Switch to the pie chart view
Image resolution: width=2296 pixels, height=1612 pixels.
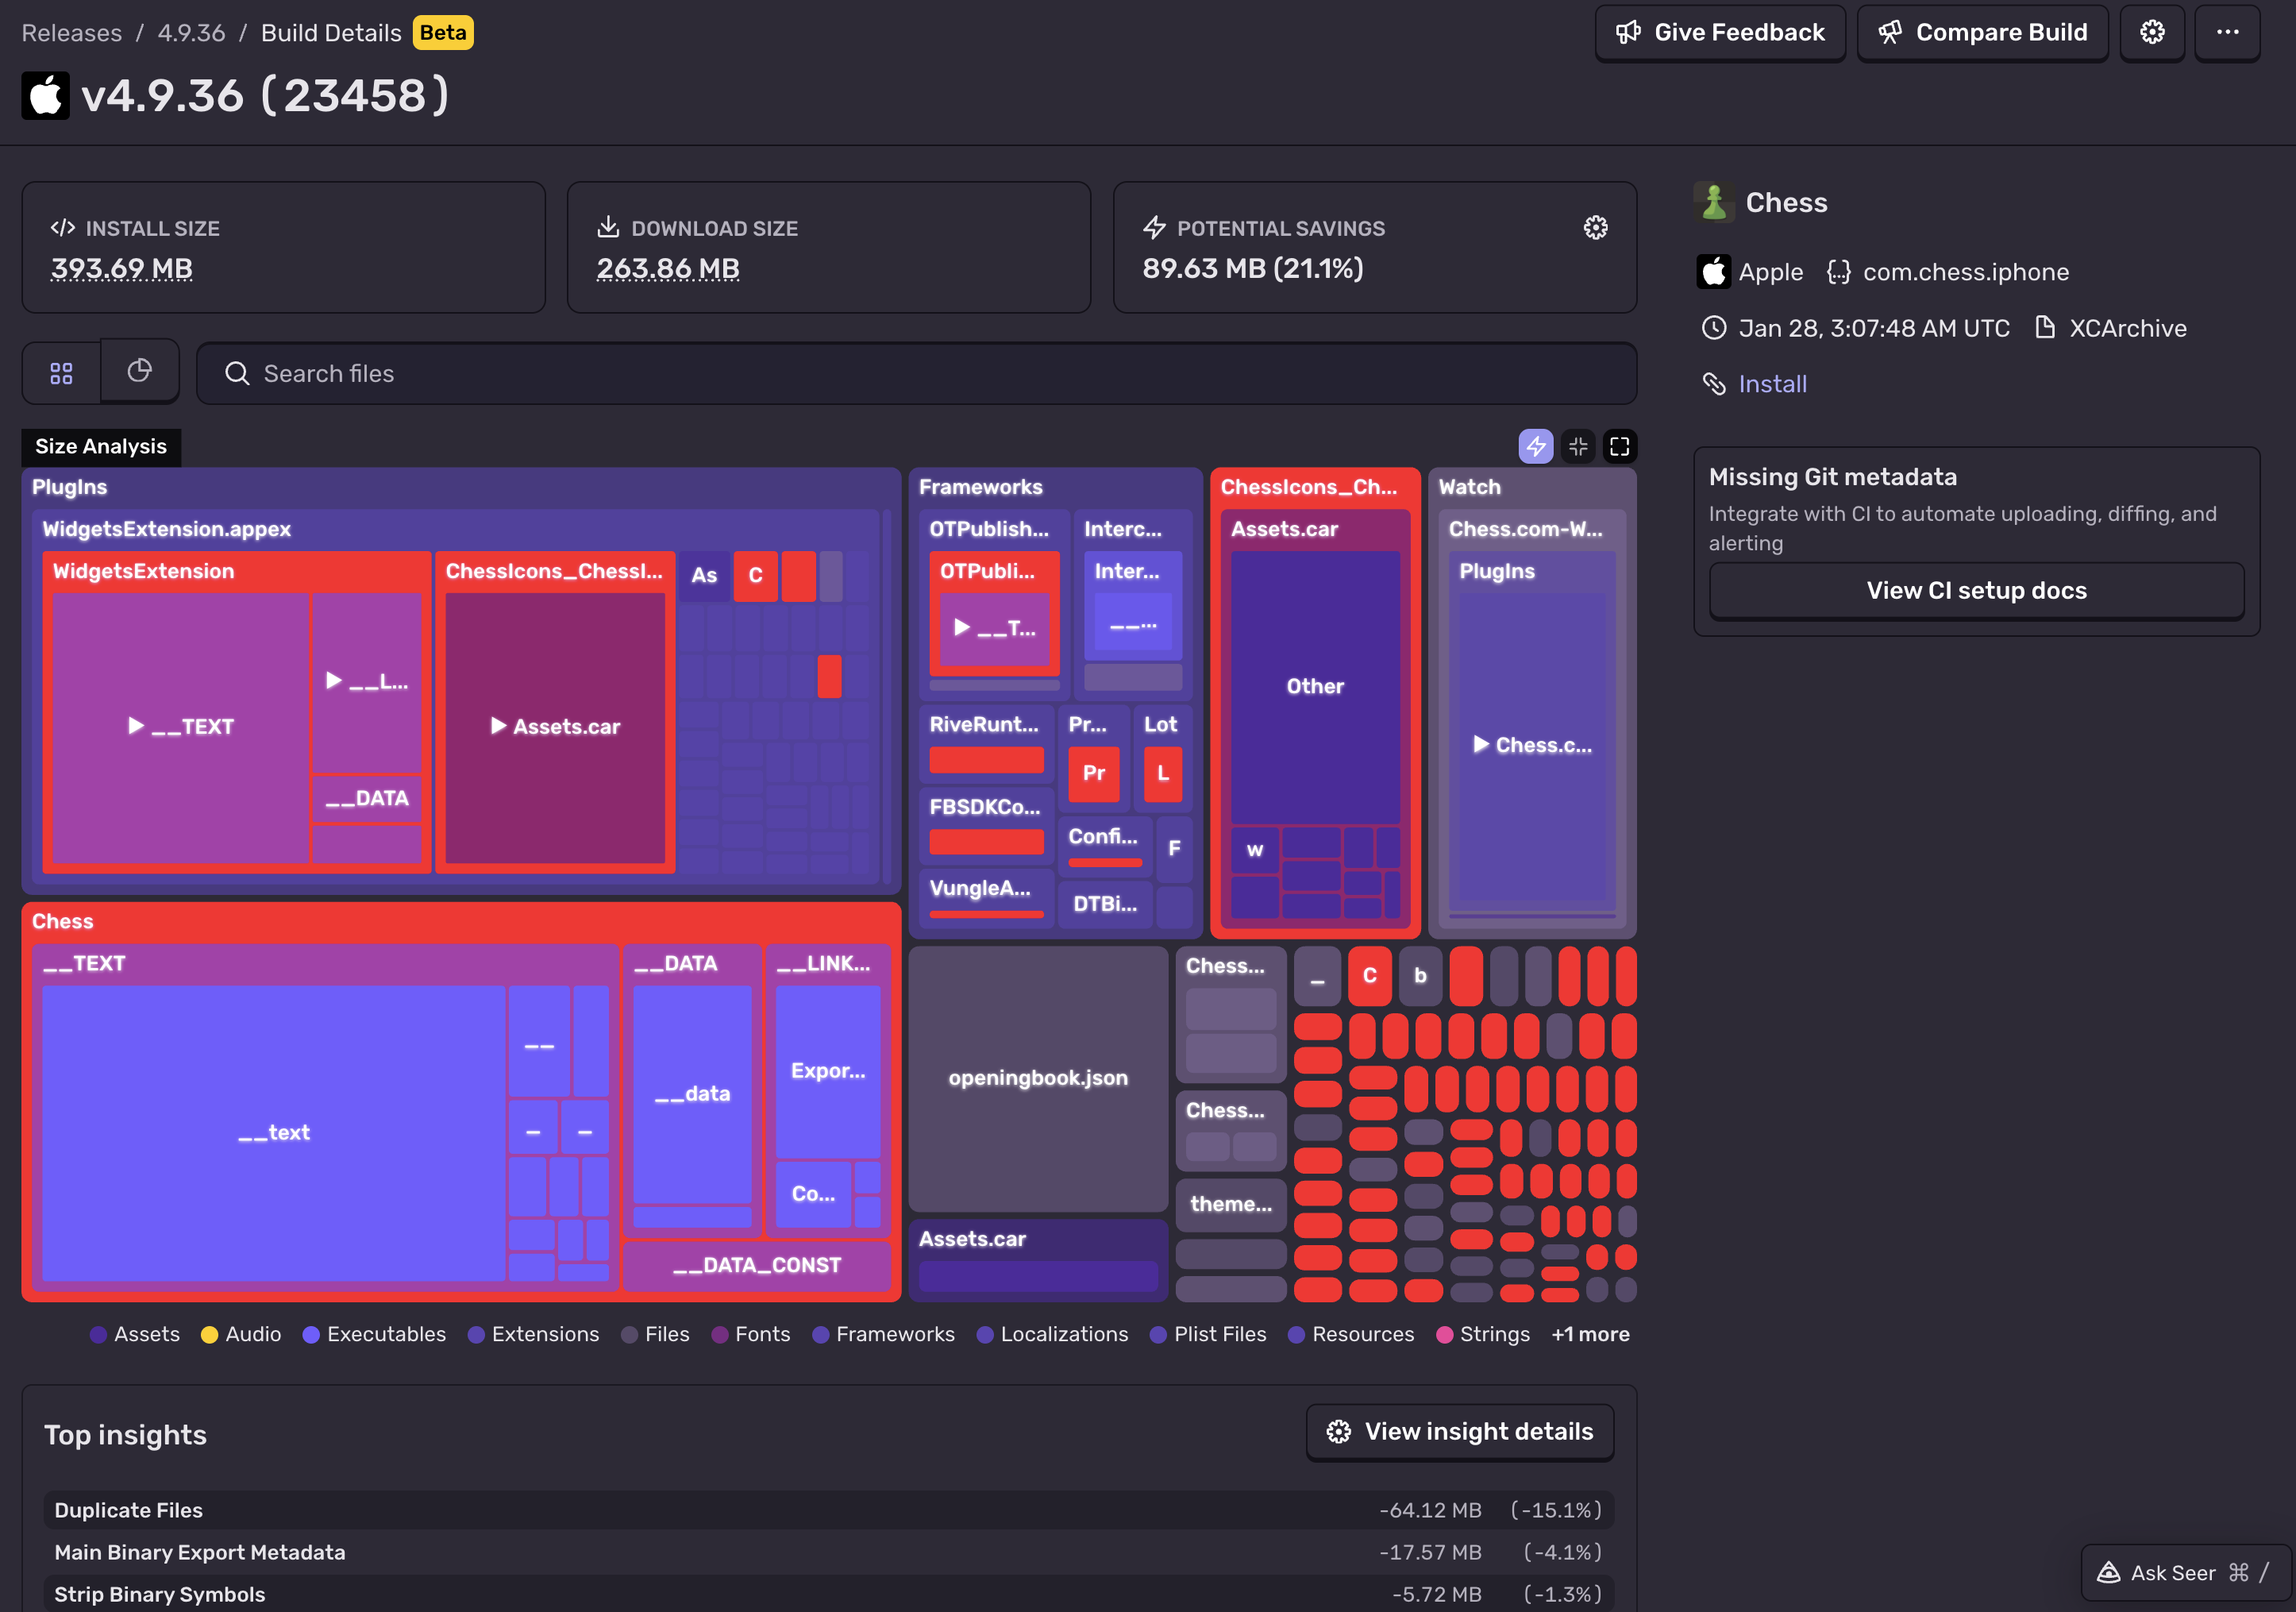click(140, 372)
